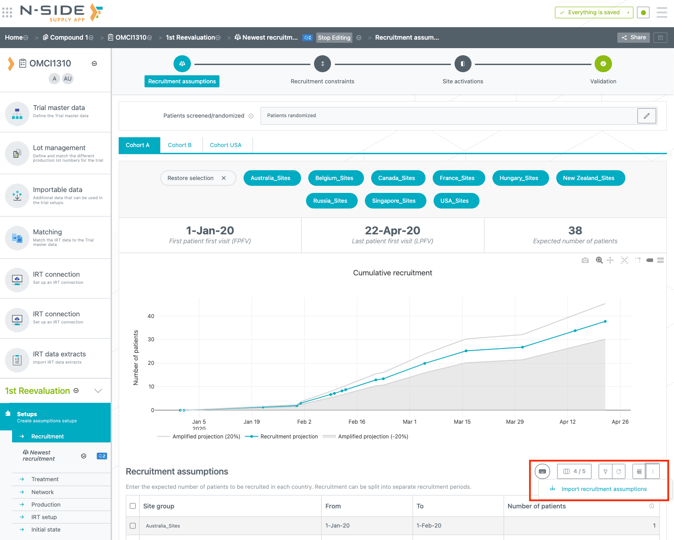Edit Patients screened/randomized with pencil icon
This screenshot has width=674, height=540.
coord(647,116)
